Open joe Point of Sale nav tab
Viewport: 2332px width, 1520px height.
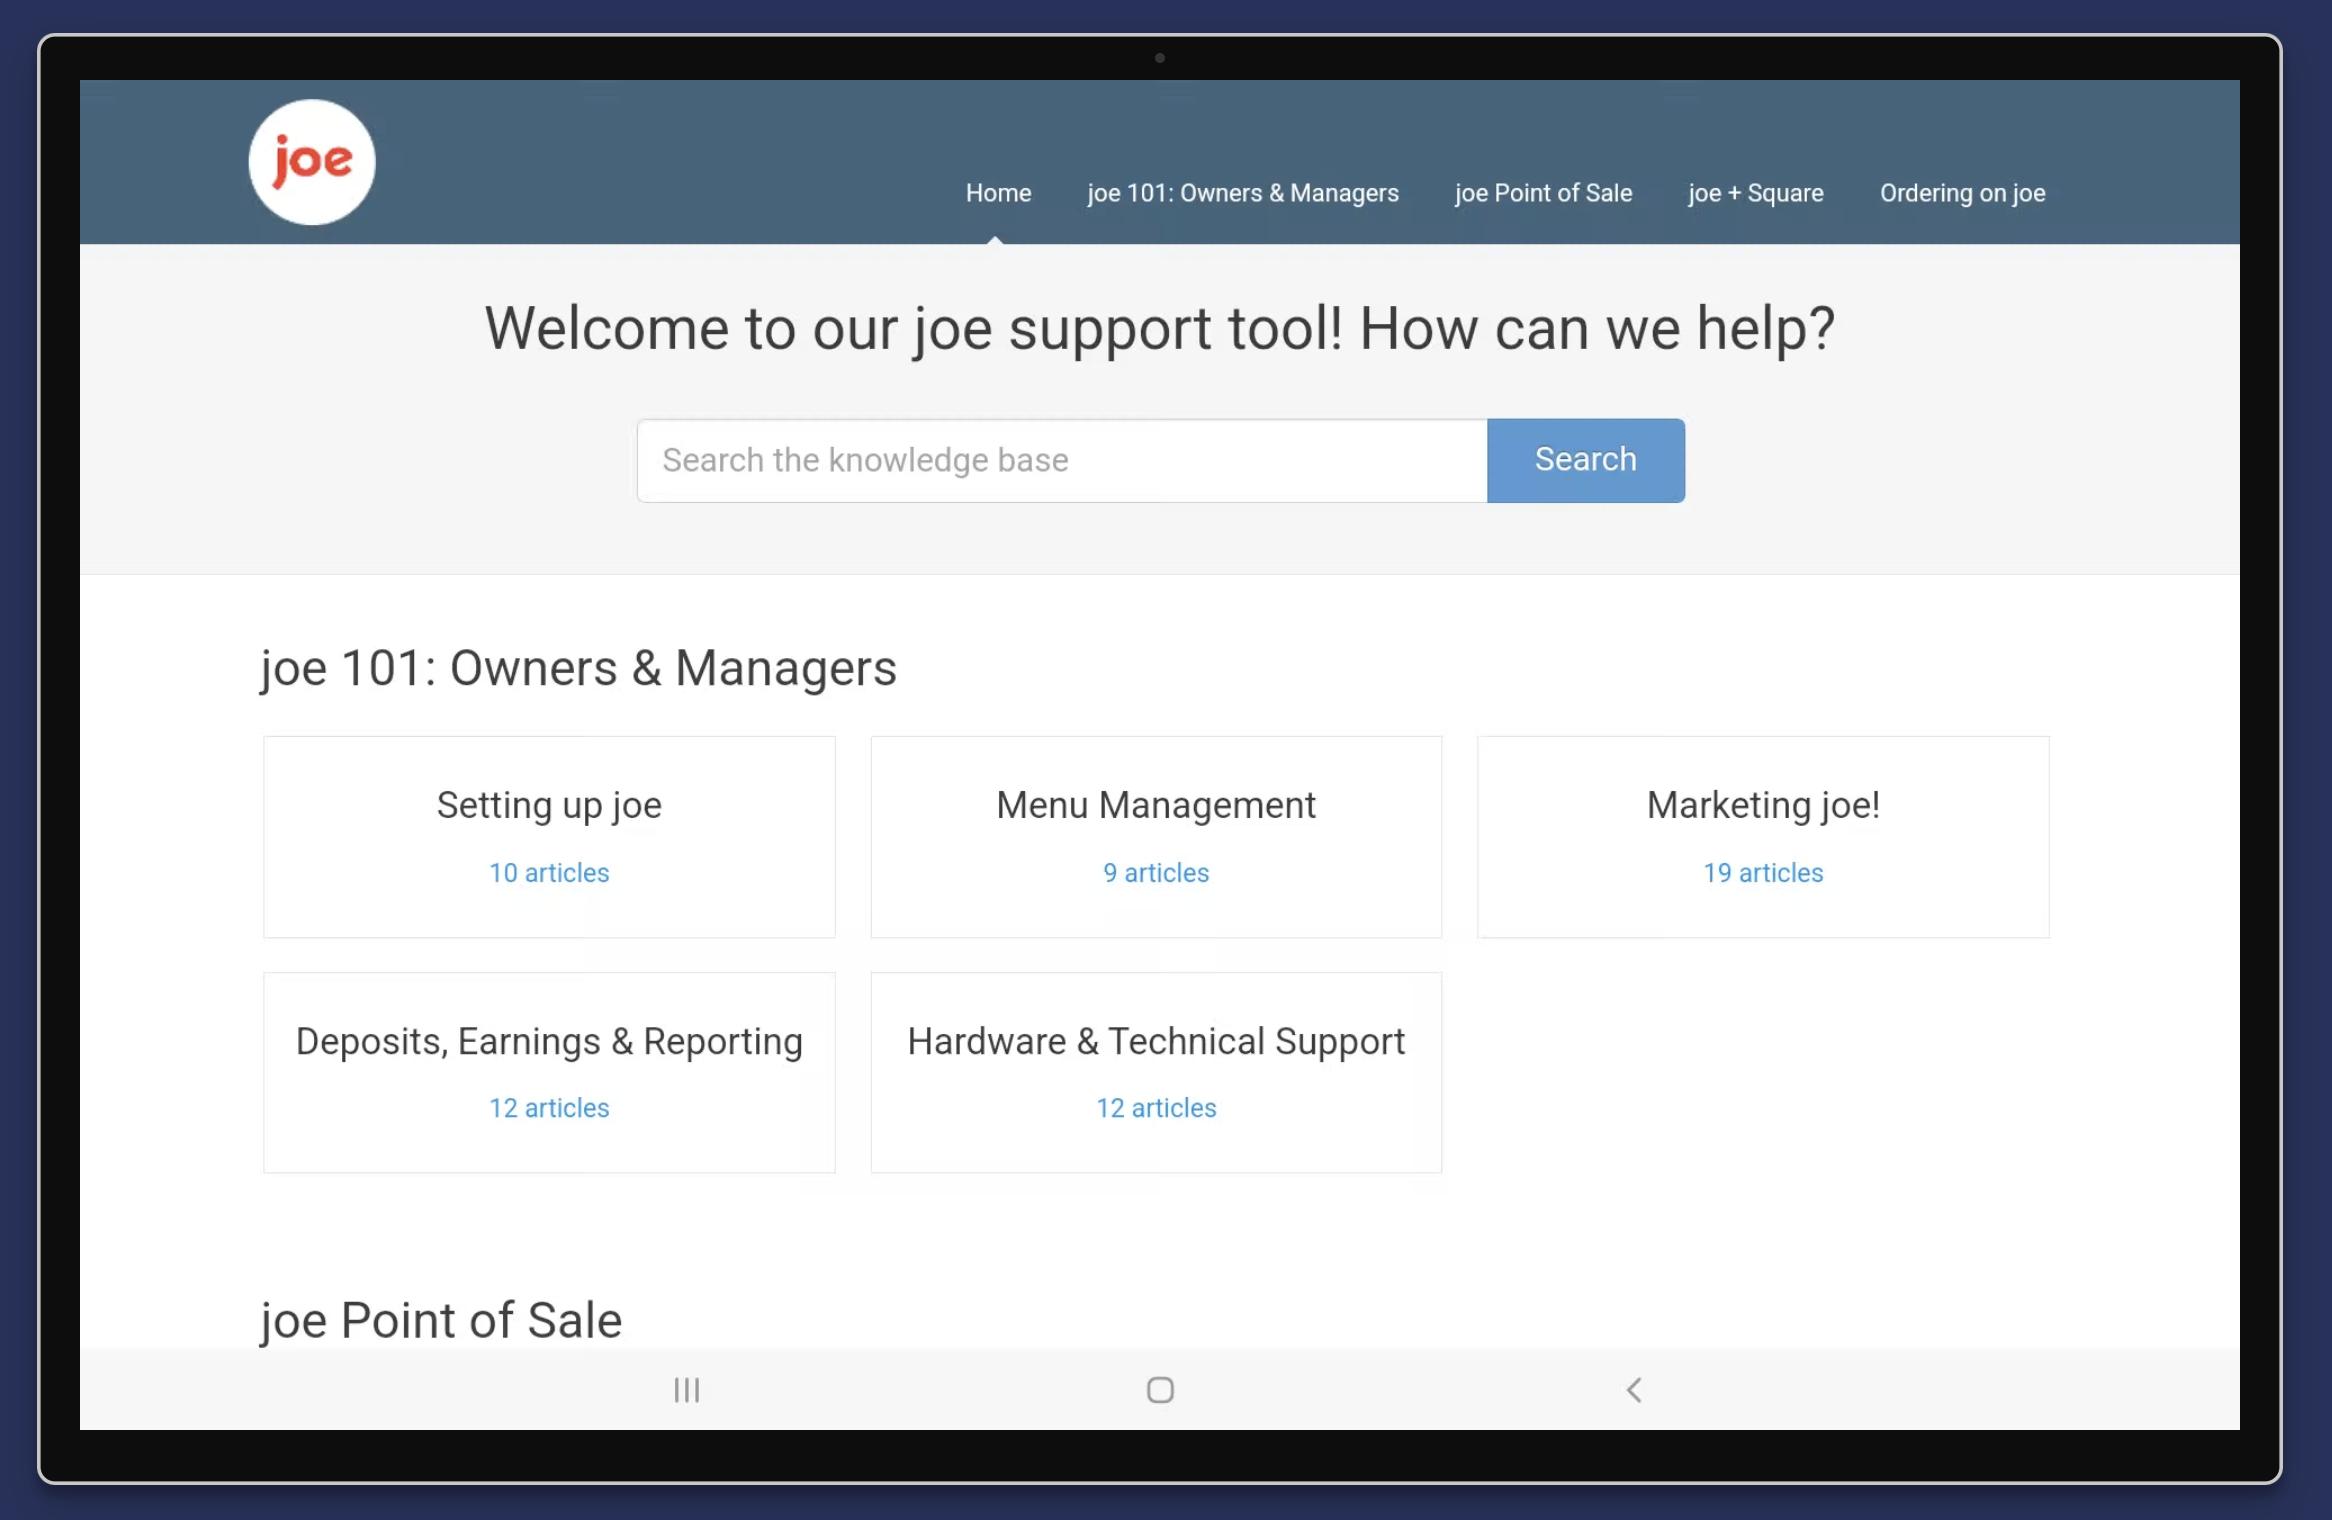click(1543, 193)
